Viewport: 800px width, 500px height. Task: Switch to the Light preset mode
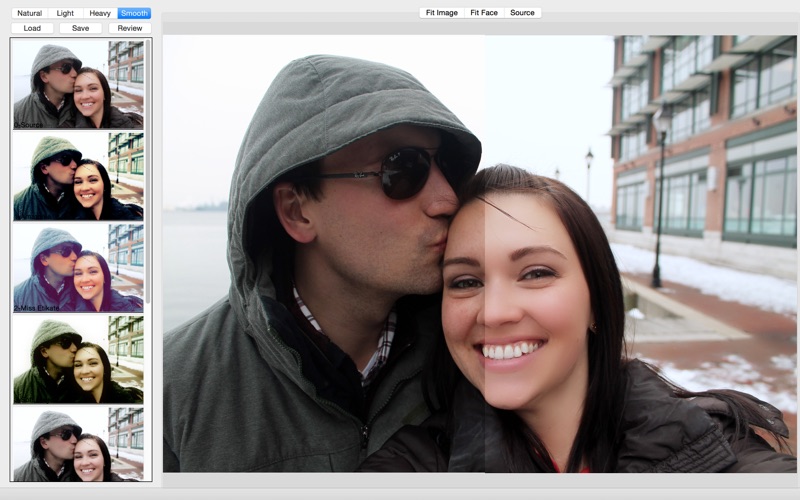[x=65, y=13]
